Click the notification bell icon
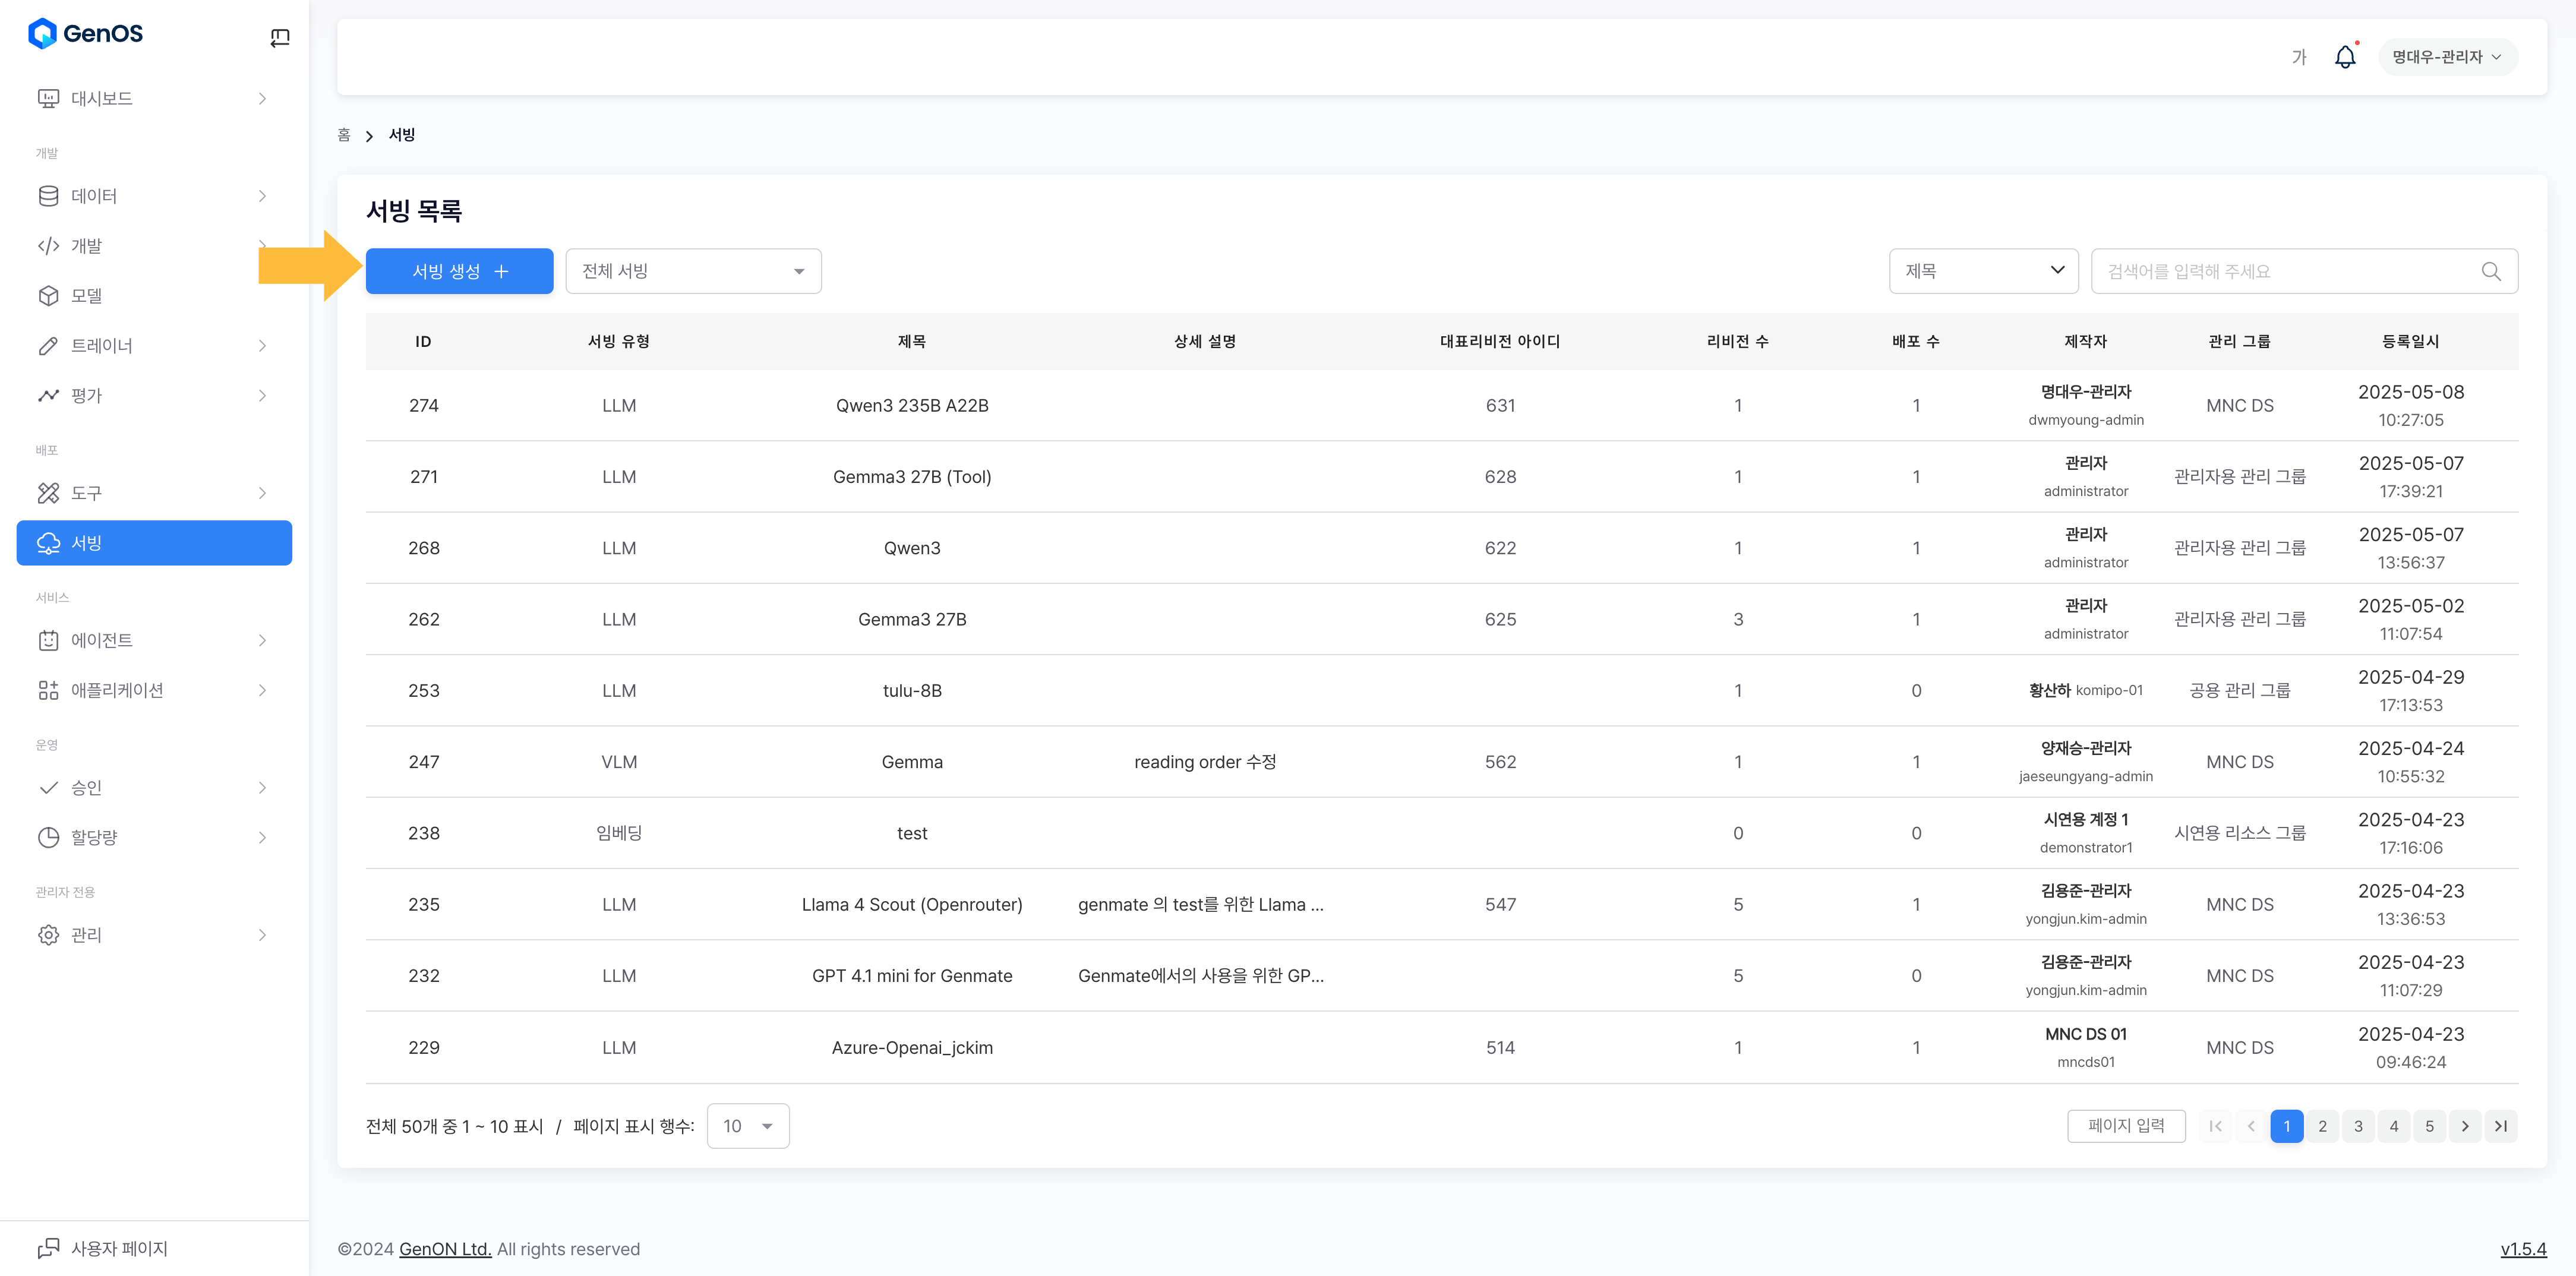 coord(2344,57)
